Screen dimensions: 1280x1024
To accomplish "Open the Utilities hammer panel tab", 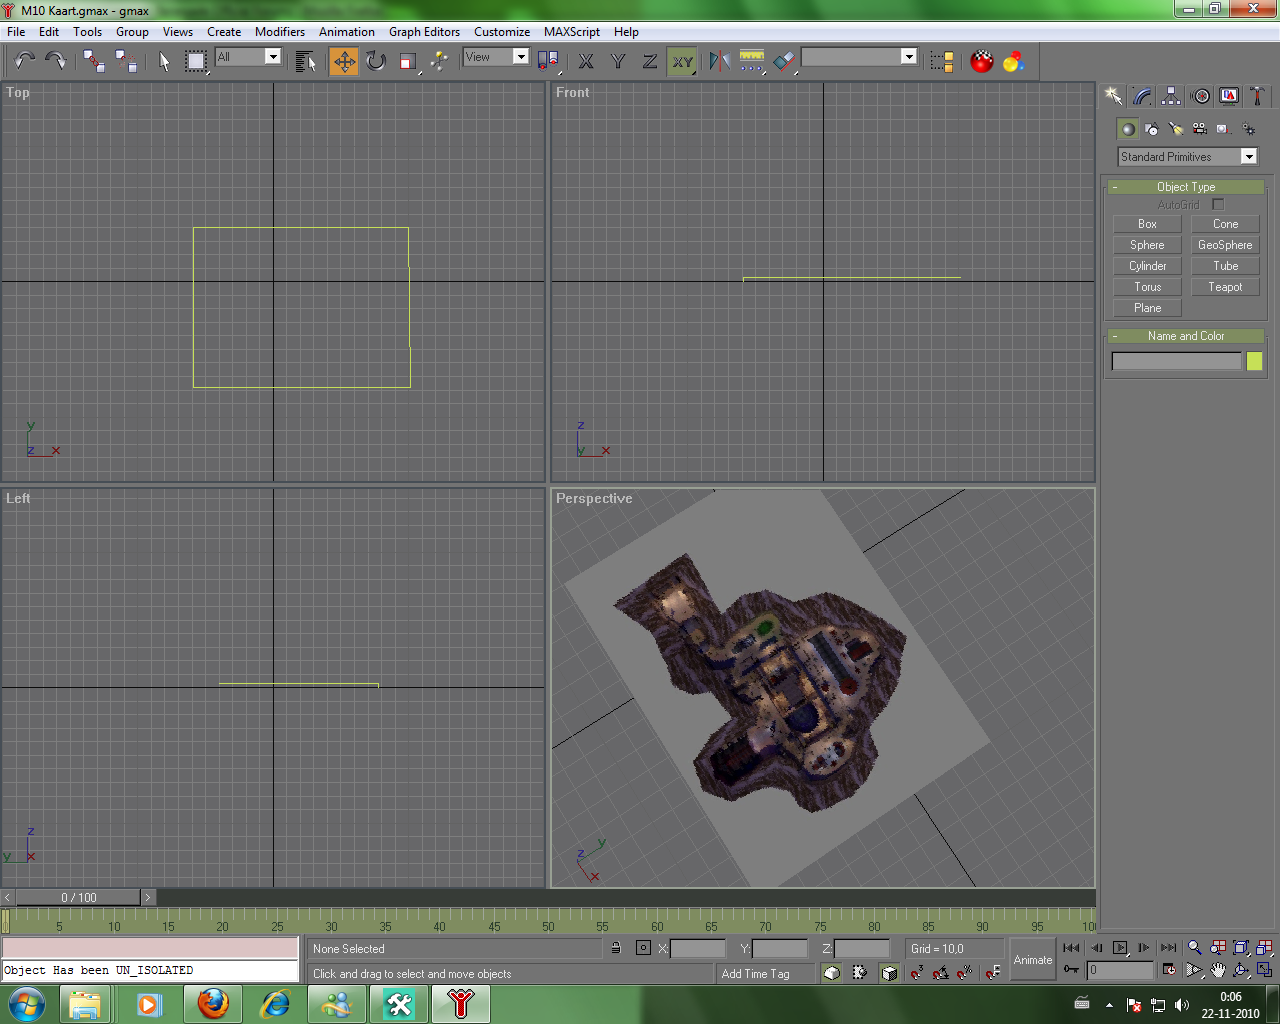I will click(1258, 96).
